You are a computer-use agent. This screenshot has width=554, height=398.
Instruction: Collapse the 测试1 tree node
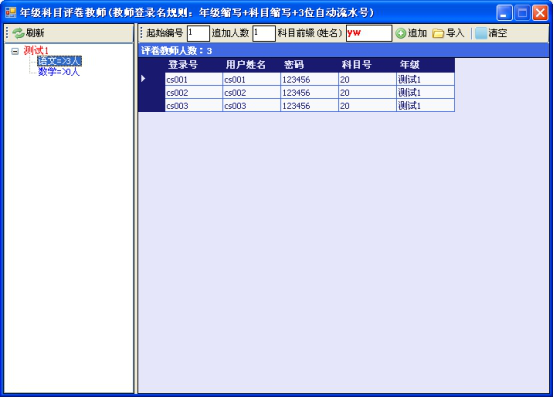[x=15, y=52]
